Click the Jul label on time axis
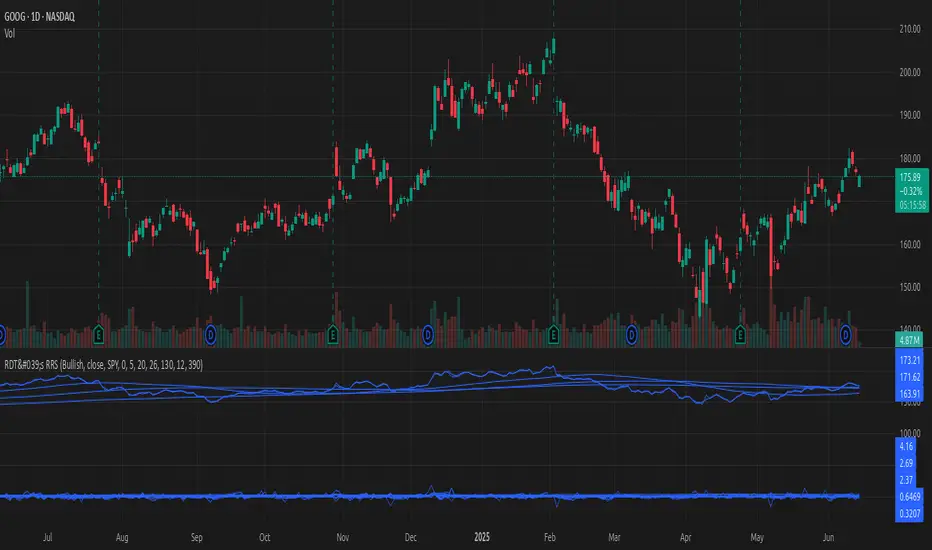The image size is (932, 550). (x=48, y=537)
